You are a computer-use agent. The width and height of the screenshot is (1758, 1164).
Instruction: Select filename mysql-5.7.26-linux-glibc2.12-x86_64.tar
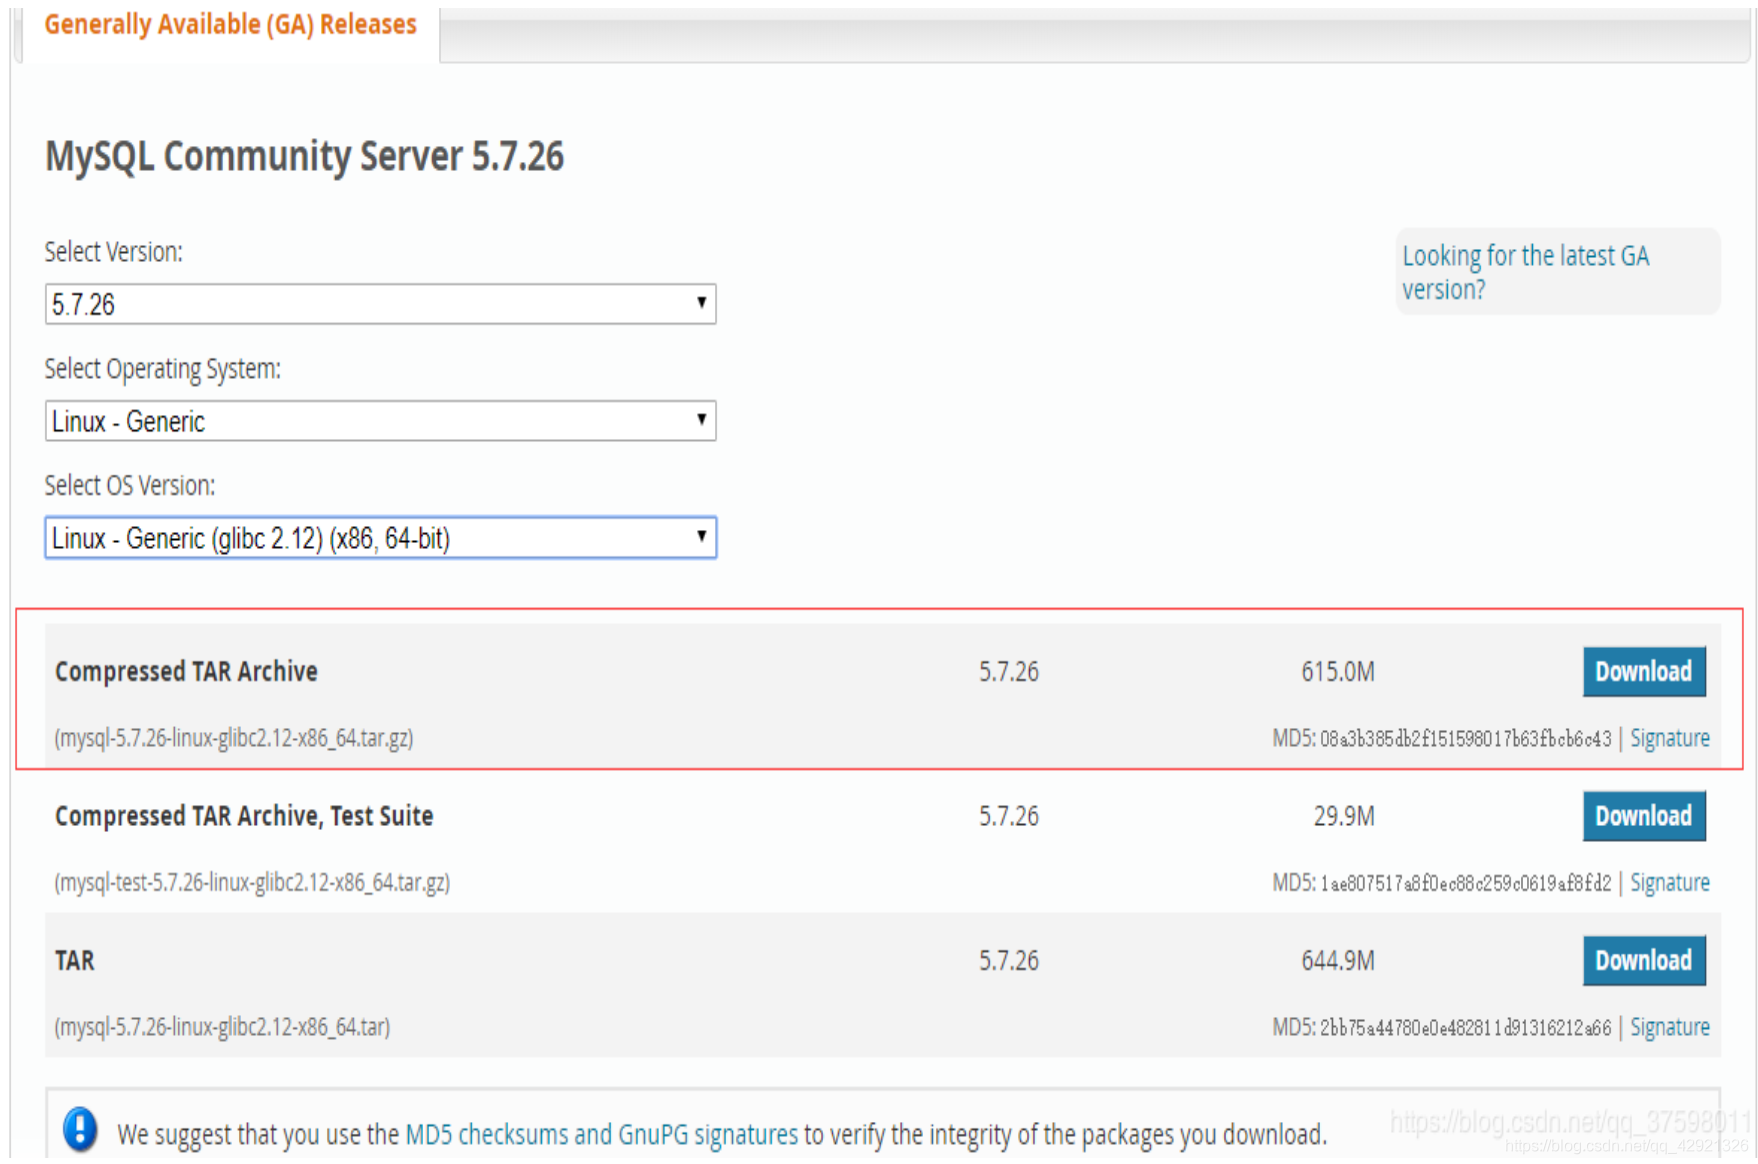tap(222, 1027)
